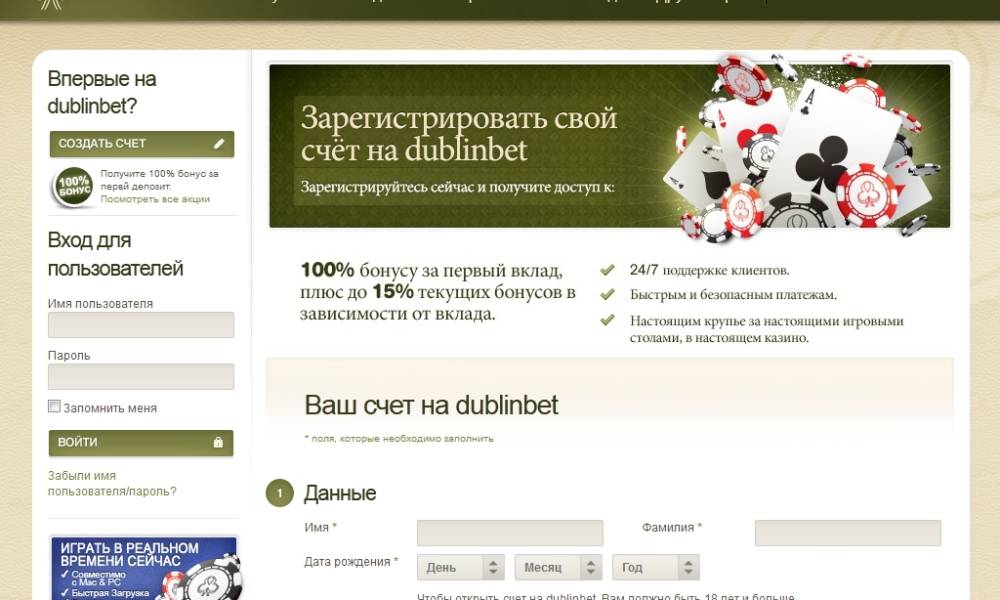Click the label 'Дата рождения *'
1000x600 pixels.
pyautogui.click(x=351, y=562)
